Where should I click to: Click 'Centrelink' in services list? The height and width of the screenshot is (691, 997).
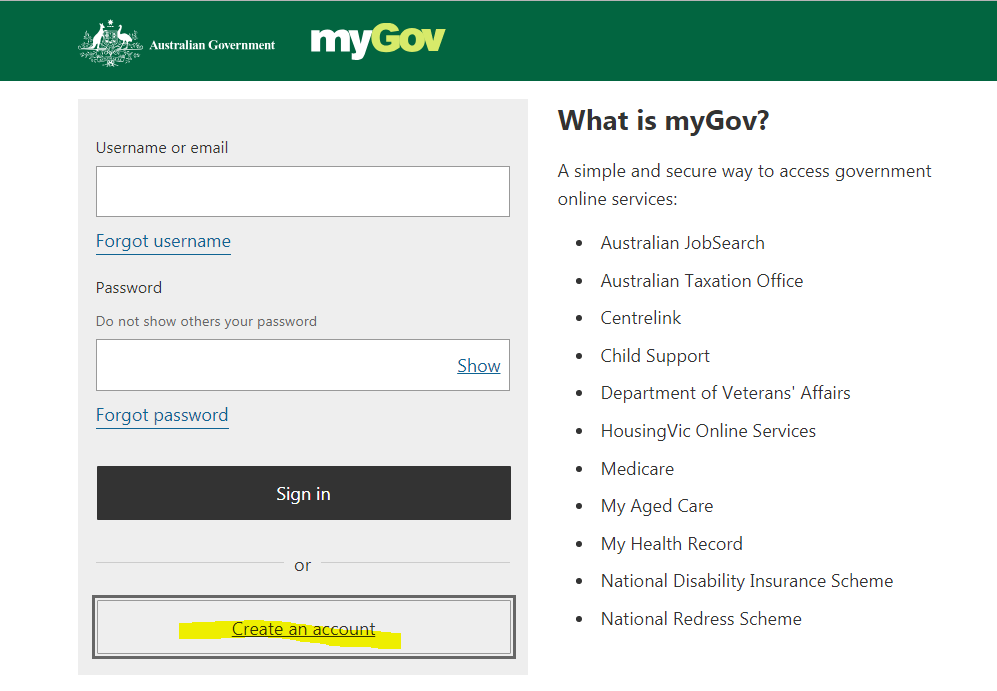640,318
